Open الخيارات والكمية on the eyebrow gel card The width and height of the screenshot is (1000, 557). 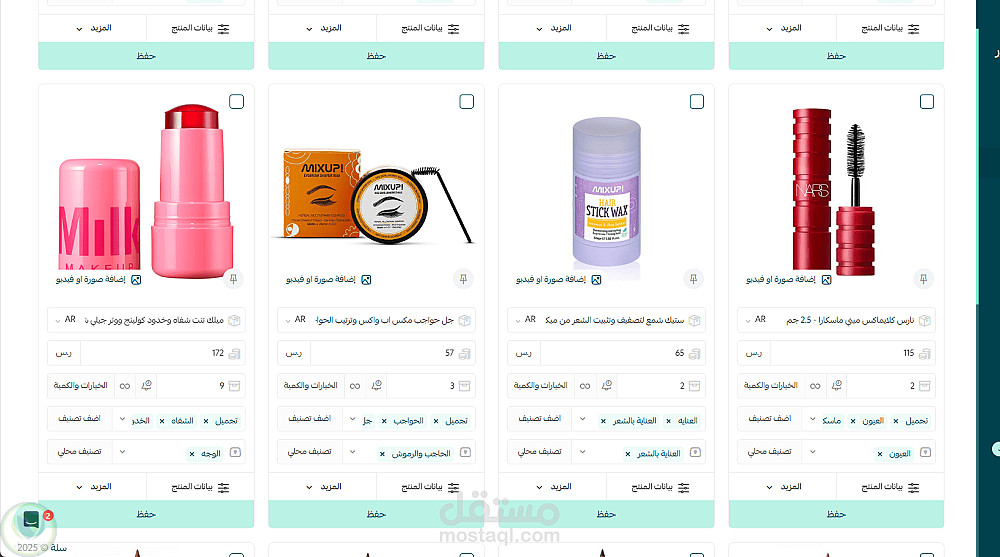pos(311,385)
